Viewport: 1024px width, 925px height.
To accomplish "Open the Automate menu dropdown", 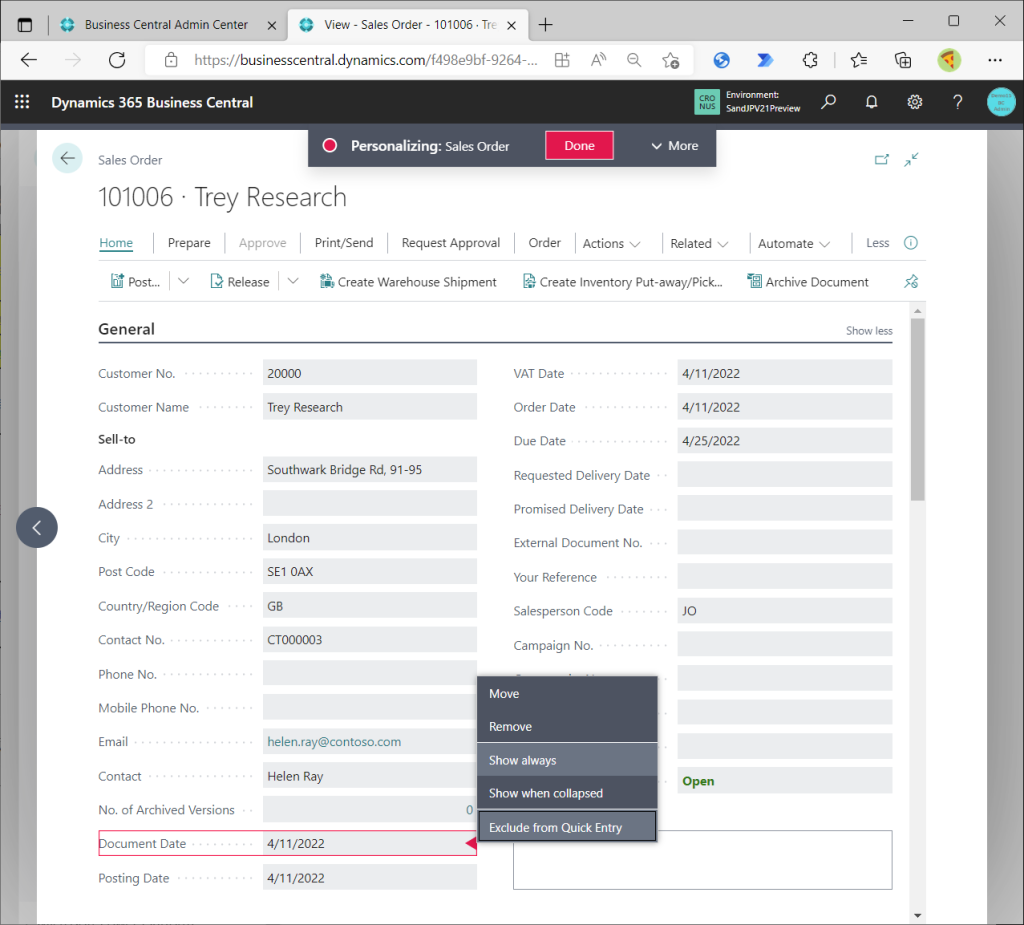I will click(793, 243).
